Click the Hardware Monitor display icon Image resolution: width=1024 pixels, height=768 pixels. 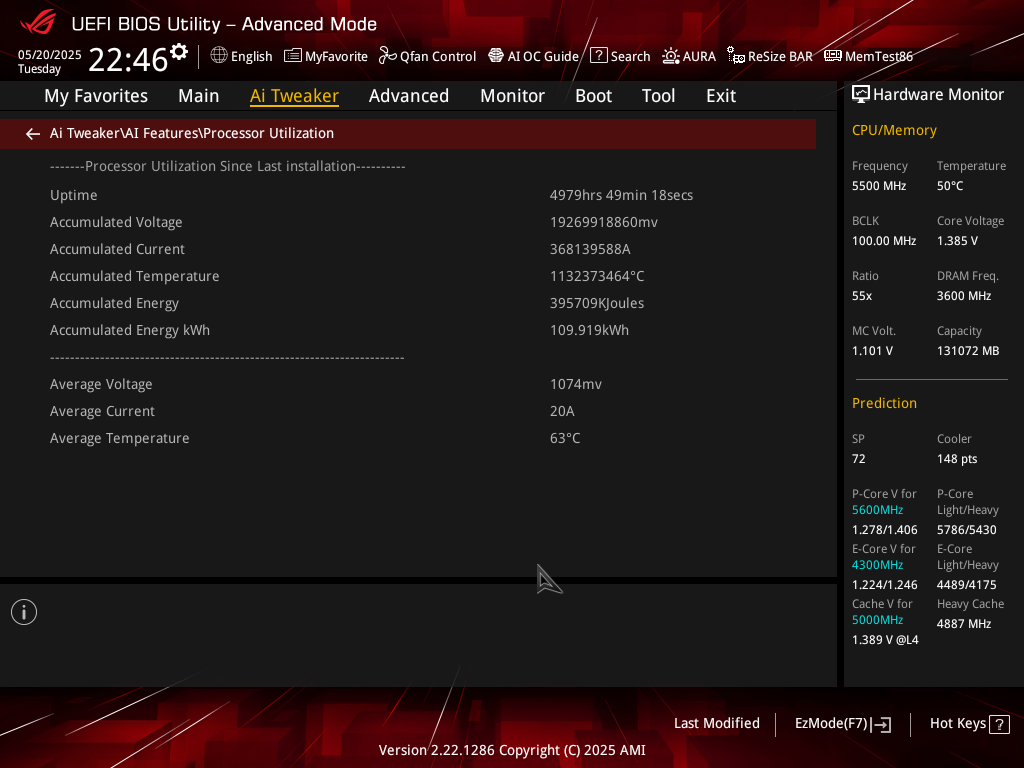click(861, 95)
